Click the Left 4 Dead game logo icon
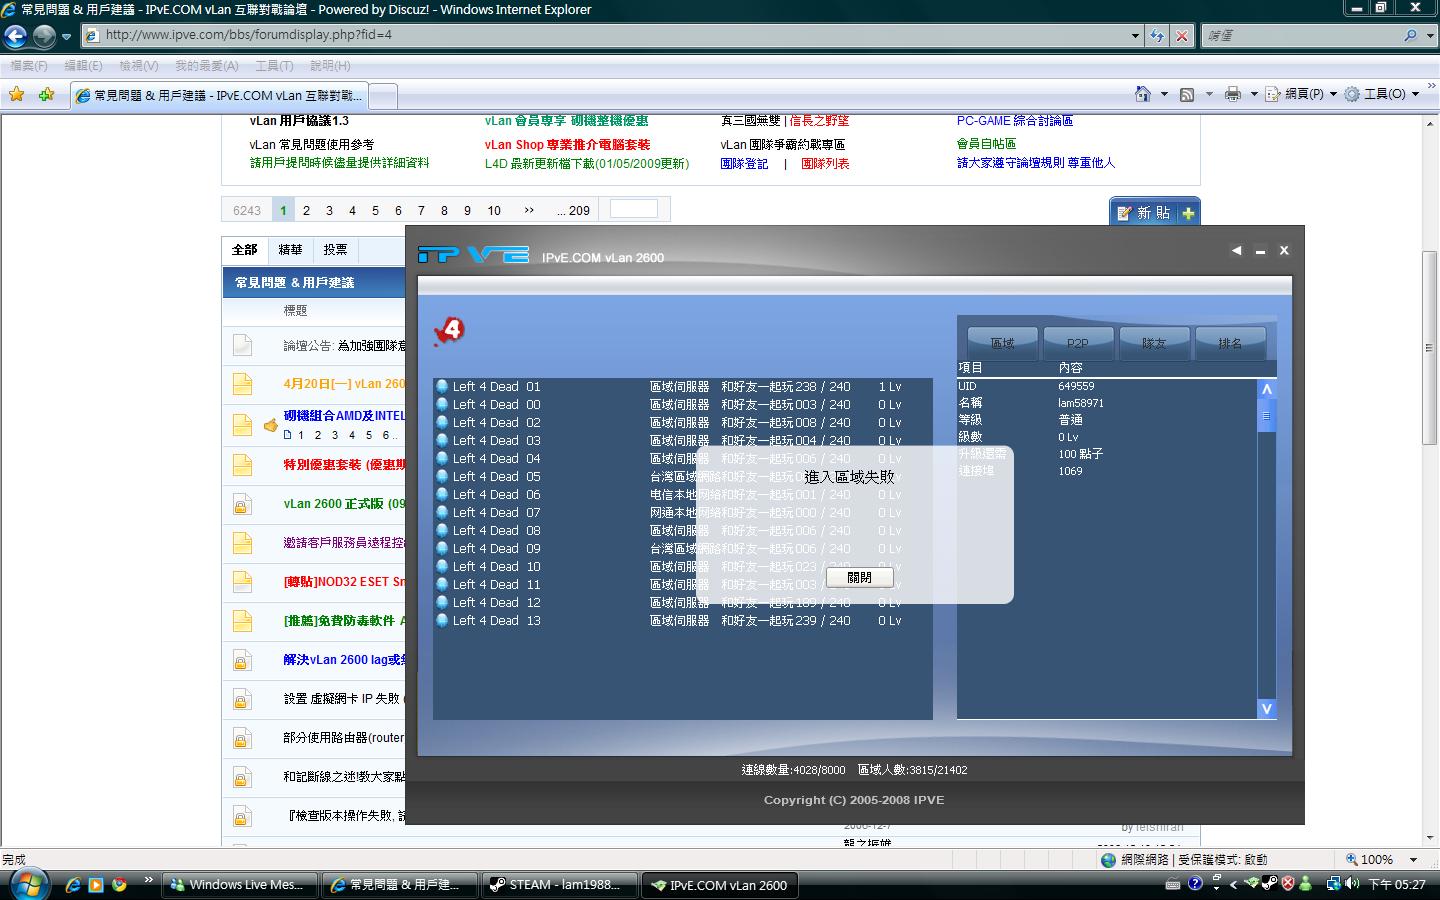The width and height of the screenshot is (1440, 900). (x=449, y=331)
